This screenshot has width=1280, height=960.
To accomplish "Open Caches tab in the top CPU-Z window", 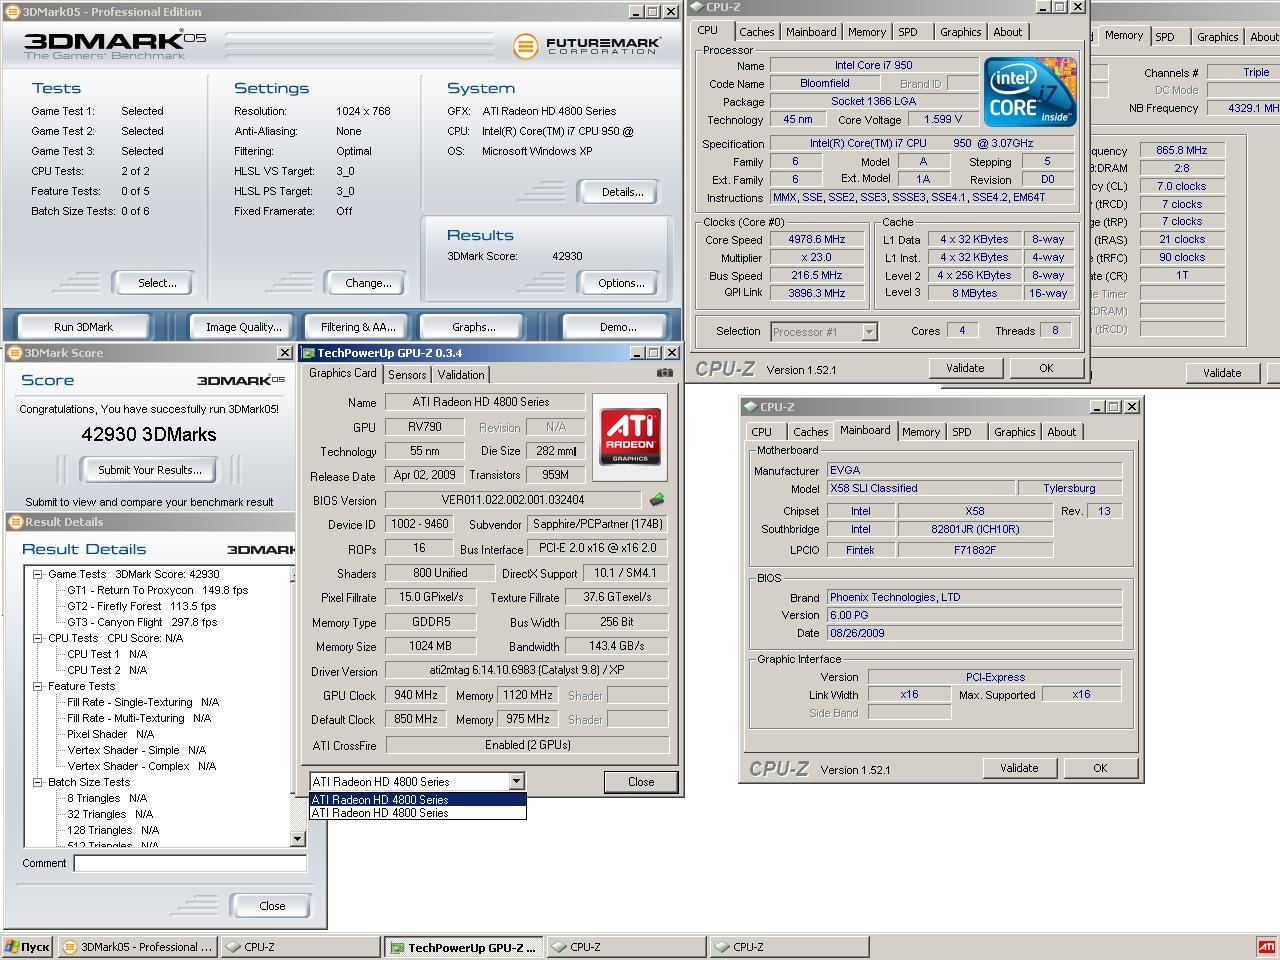I will pos(757,32).
